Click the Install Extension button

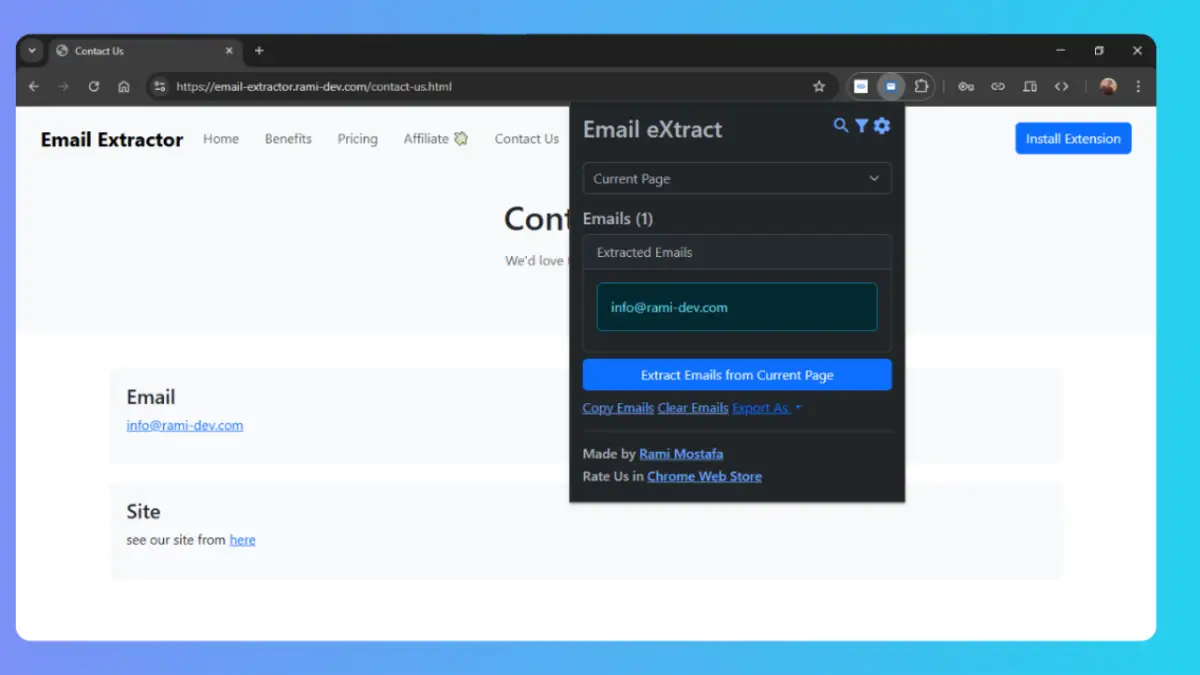pos(1072,138)
